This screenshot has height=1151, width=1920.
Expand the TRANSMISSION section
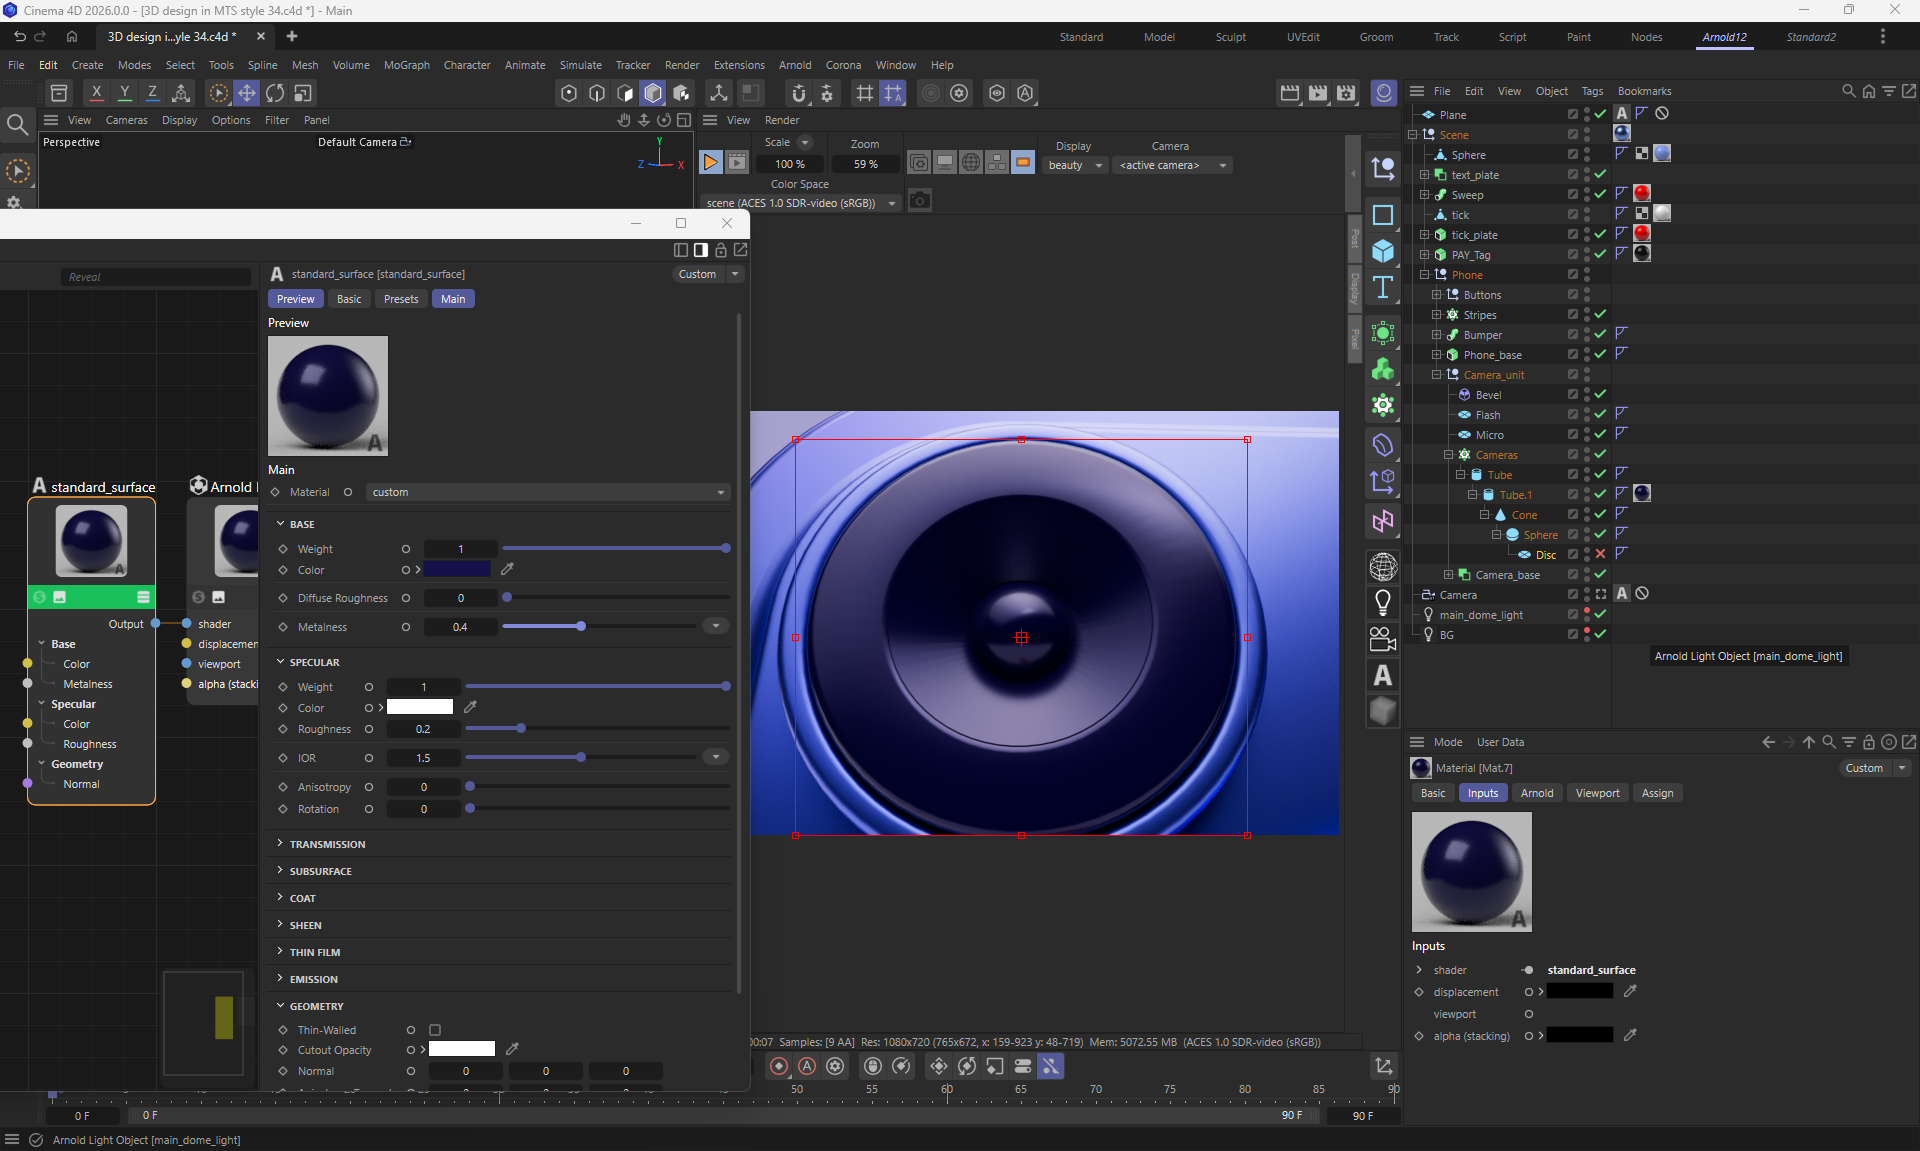pyautogui.click(x=327, y=844)
